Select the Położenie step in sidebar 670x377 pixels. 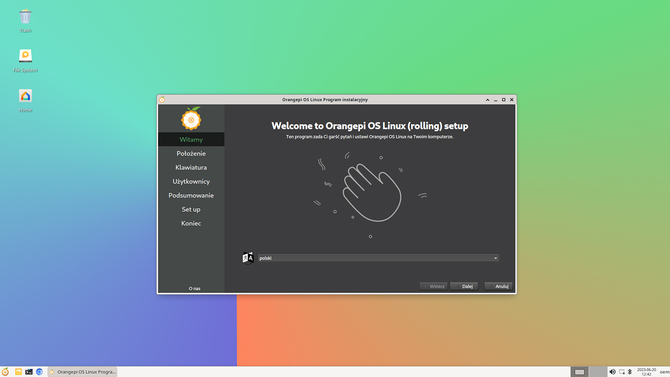point(191,153)
